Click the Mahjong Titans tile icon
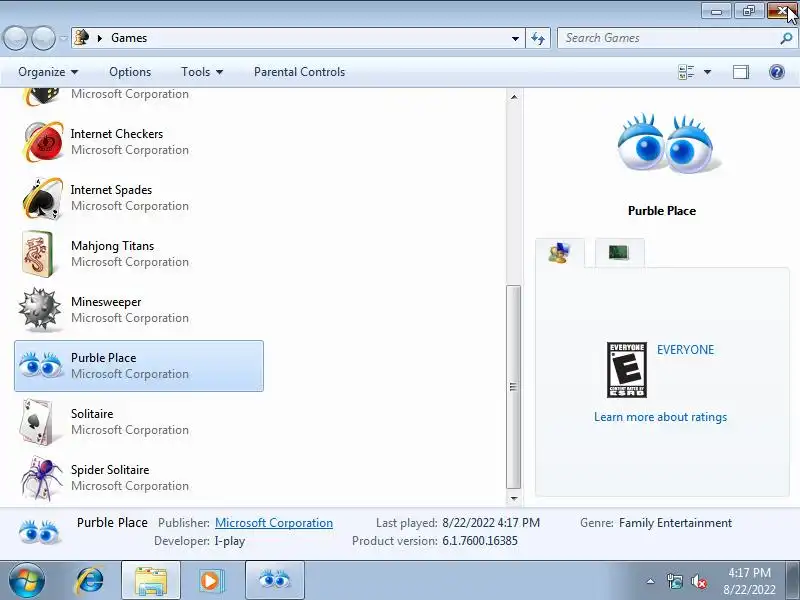800x600 pixels. [x=38, y=254]
